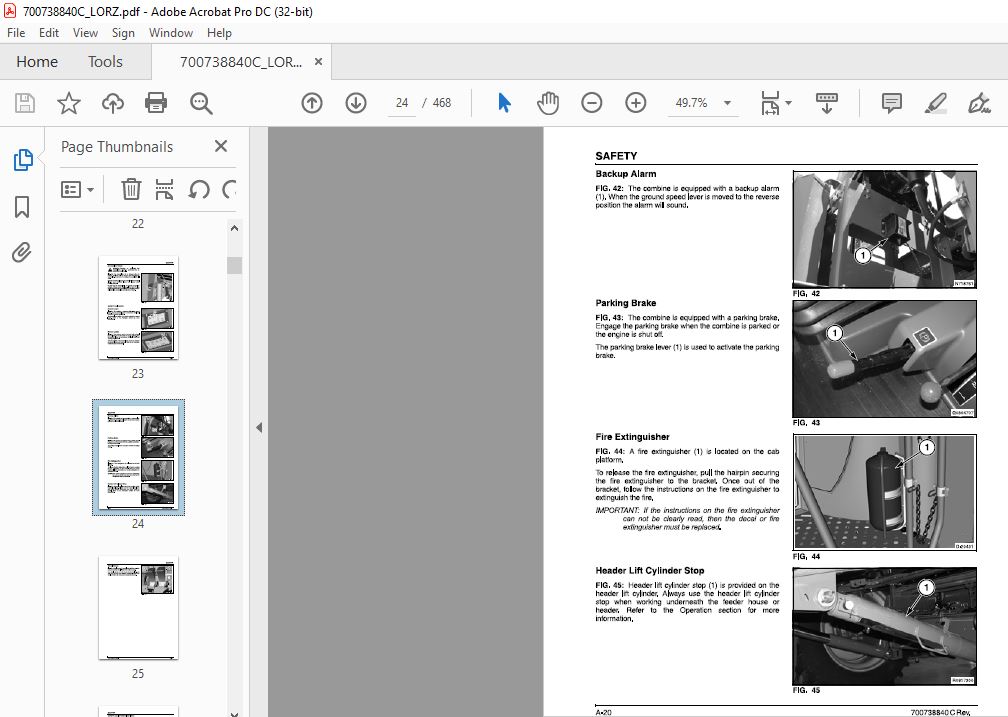Switch to the Tools tab
The width and height of the screenshot is (1008, 717).
105,62
